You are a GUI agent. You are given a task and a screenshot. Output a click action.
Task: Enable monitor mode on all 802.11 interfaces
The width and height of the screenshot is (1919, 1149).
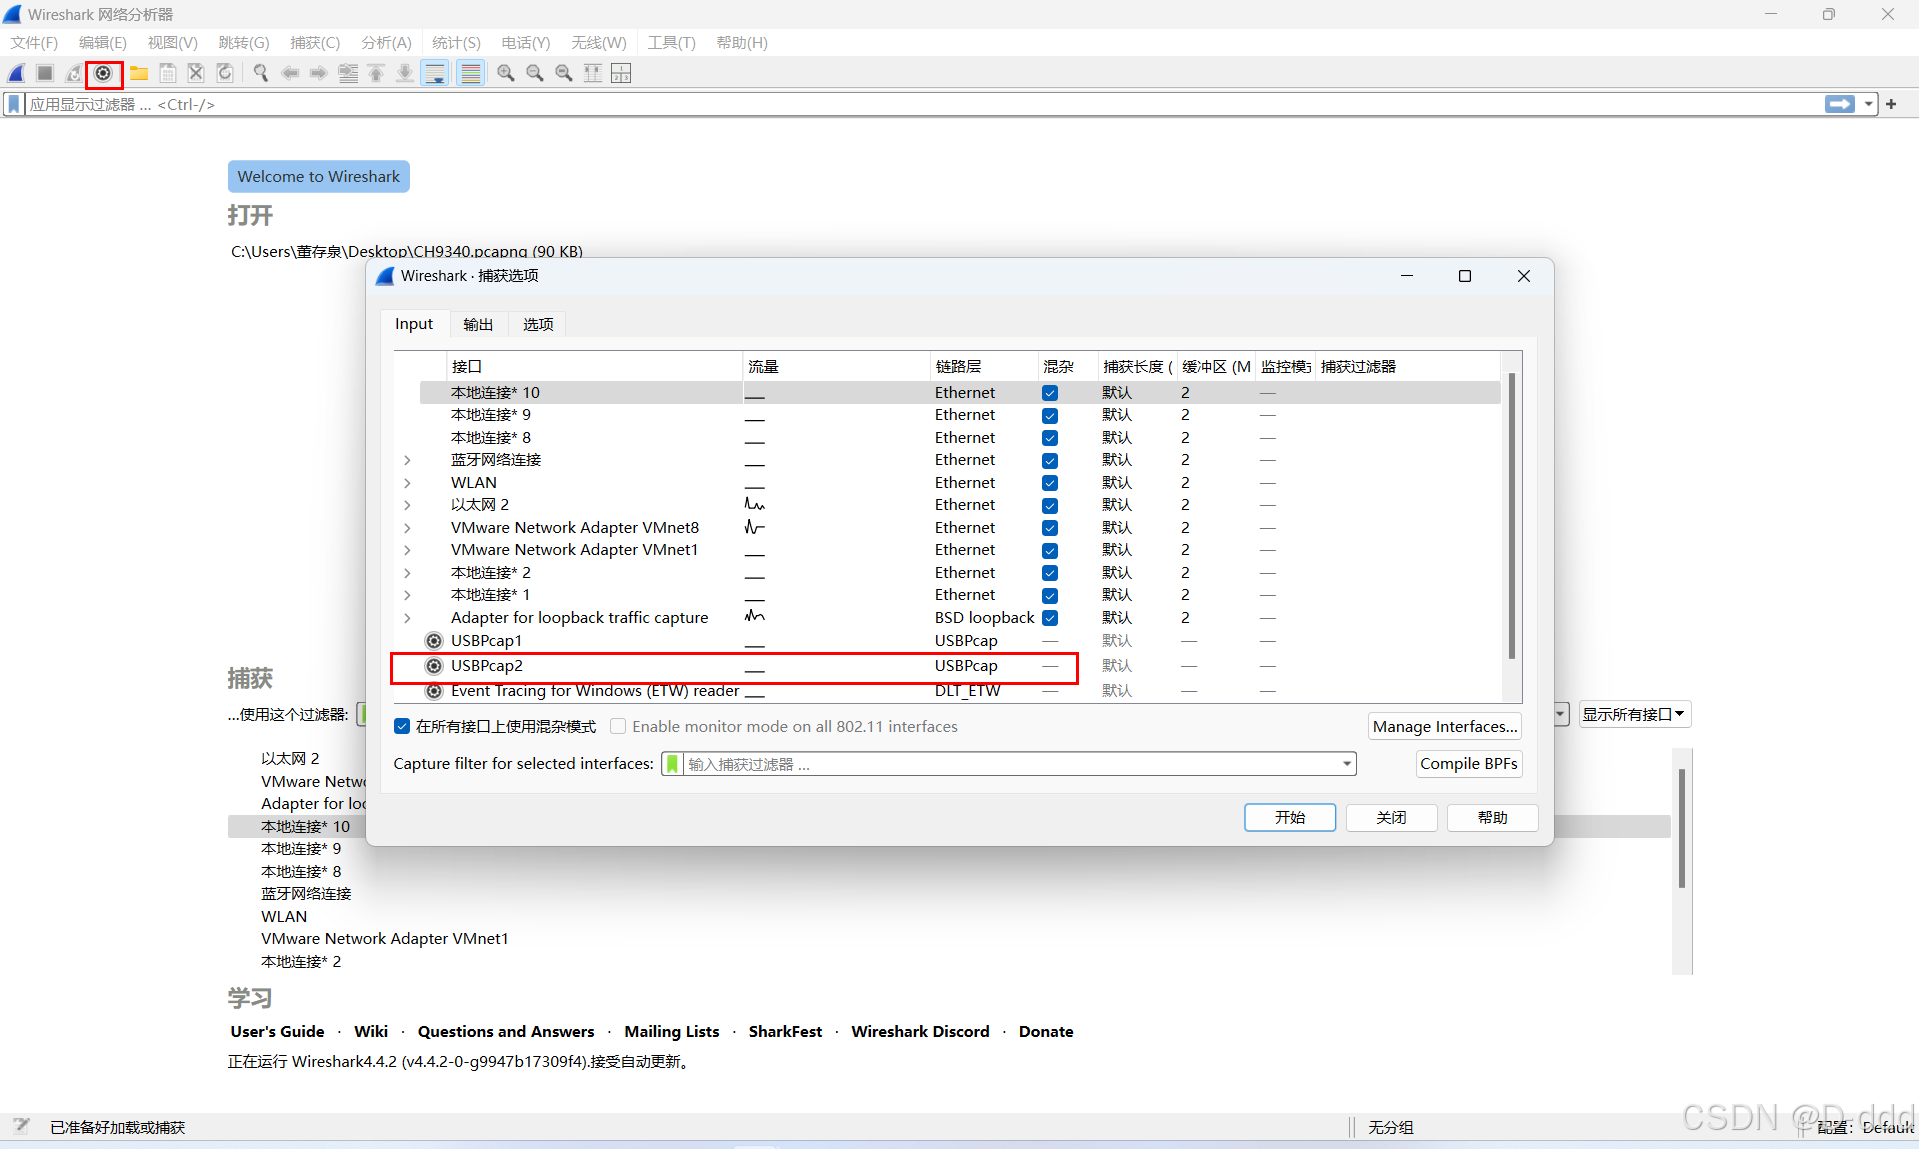tap(618, 726)
